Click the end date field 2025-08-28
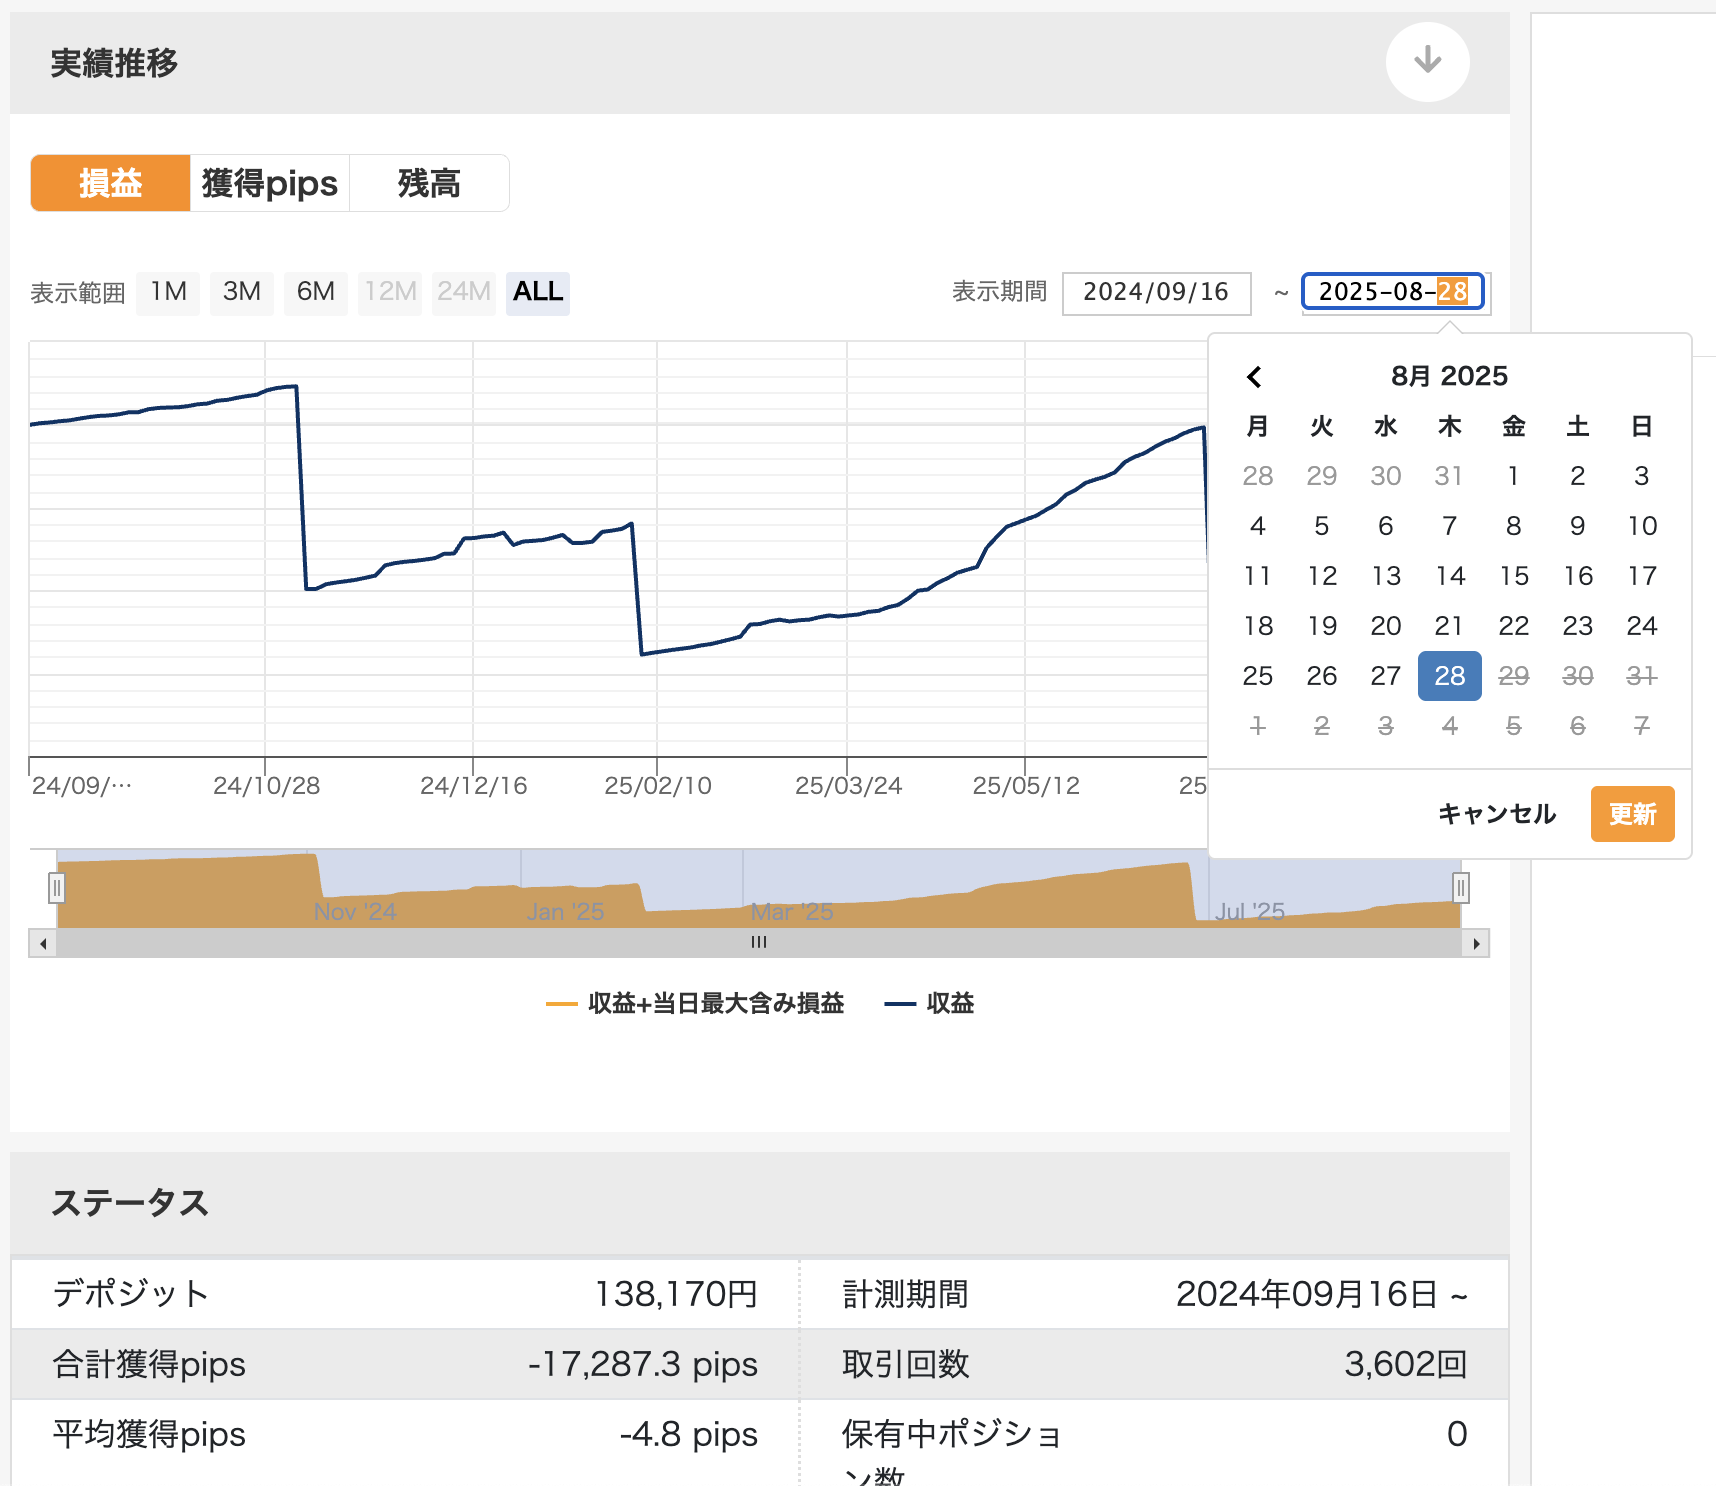Viewport: 1716px width, 1486px height. click(1393, 292)
